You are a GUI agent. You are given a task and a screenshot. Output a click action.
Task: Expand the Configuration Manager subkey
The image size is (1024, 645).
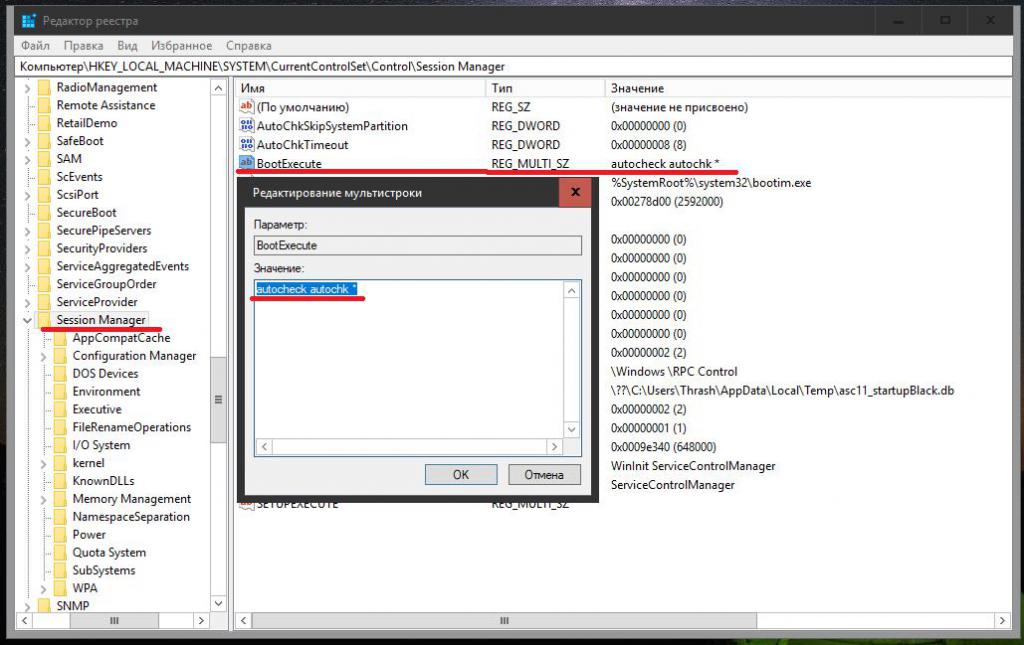pos(43,356)
